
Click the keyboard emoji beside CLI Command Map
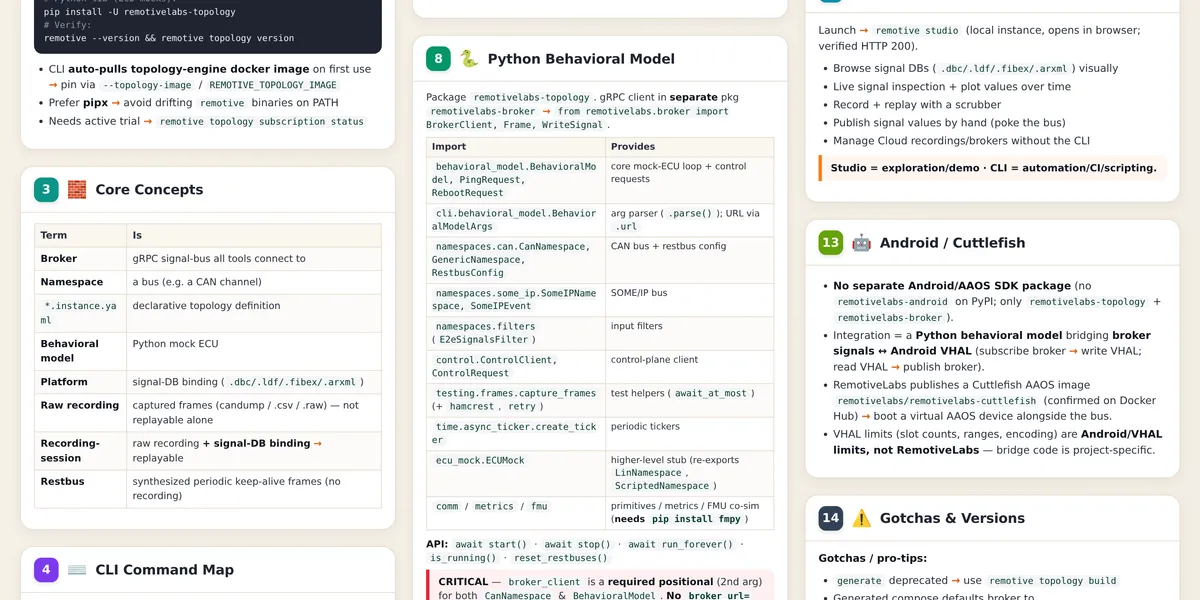coord(77,570)
